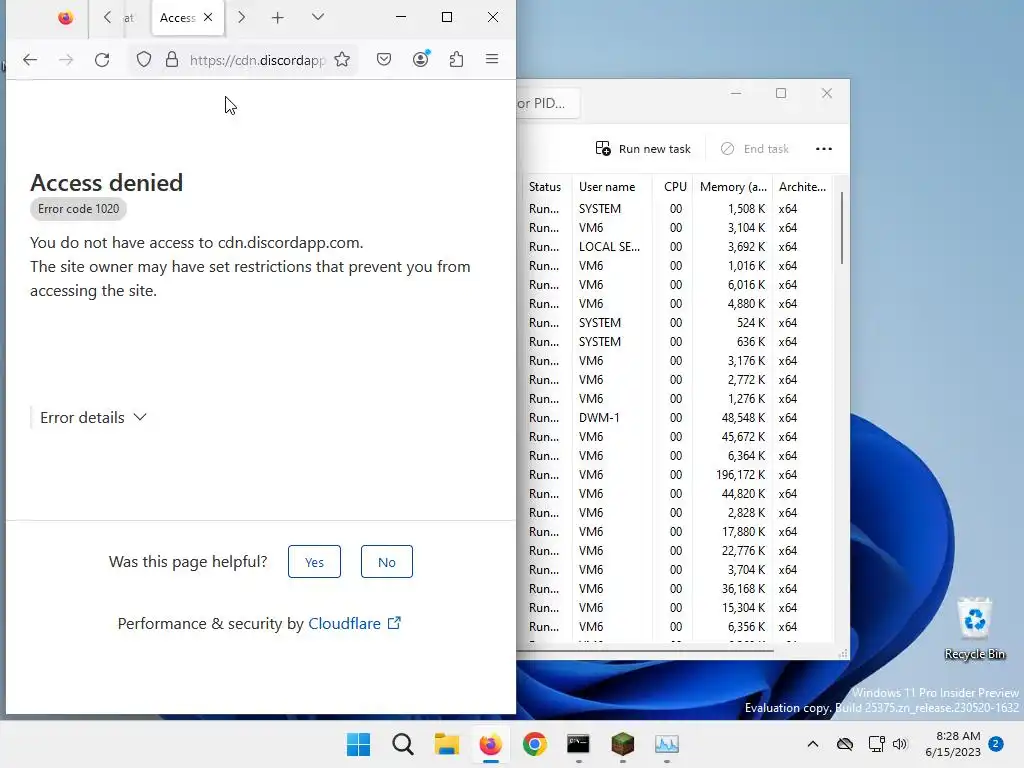
Task: Click the cloud sync tray icon
Action: point(845,744)
